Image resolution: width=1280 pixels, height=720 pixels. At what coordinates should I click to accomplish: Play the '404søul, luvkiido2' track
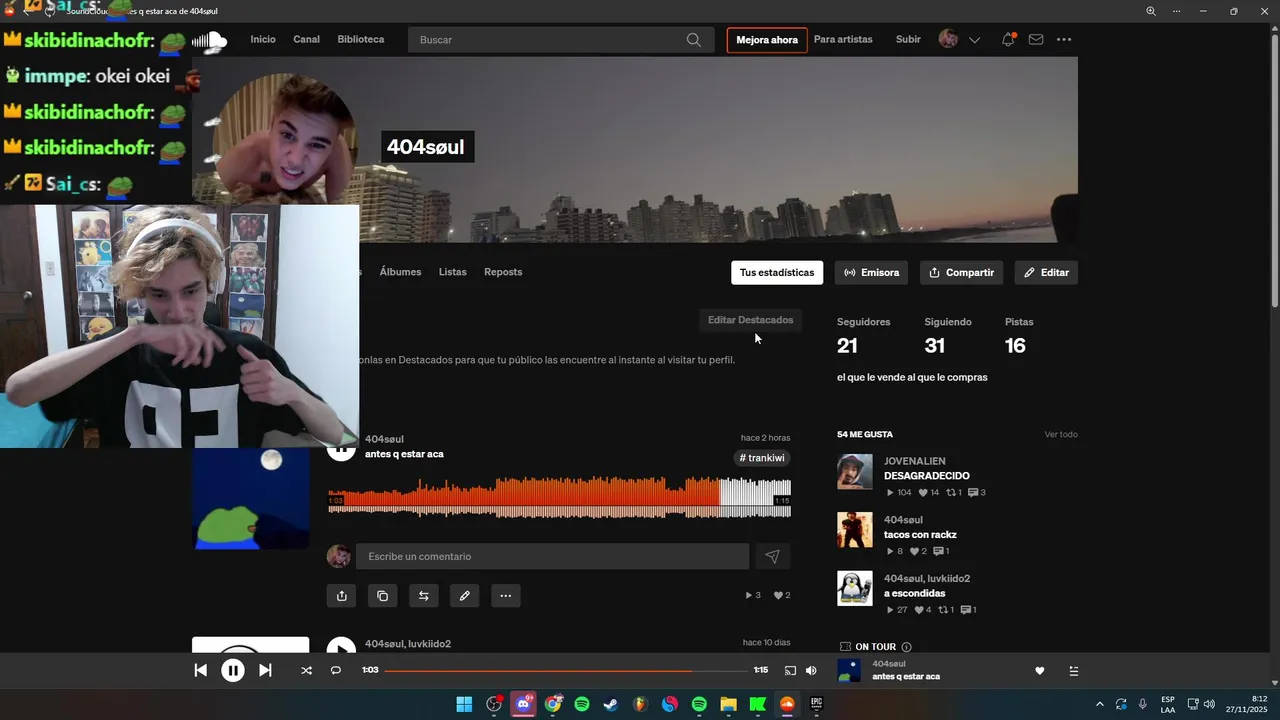pos(341,649)
